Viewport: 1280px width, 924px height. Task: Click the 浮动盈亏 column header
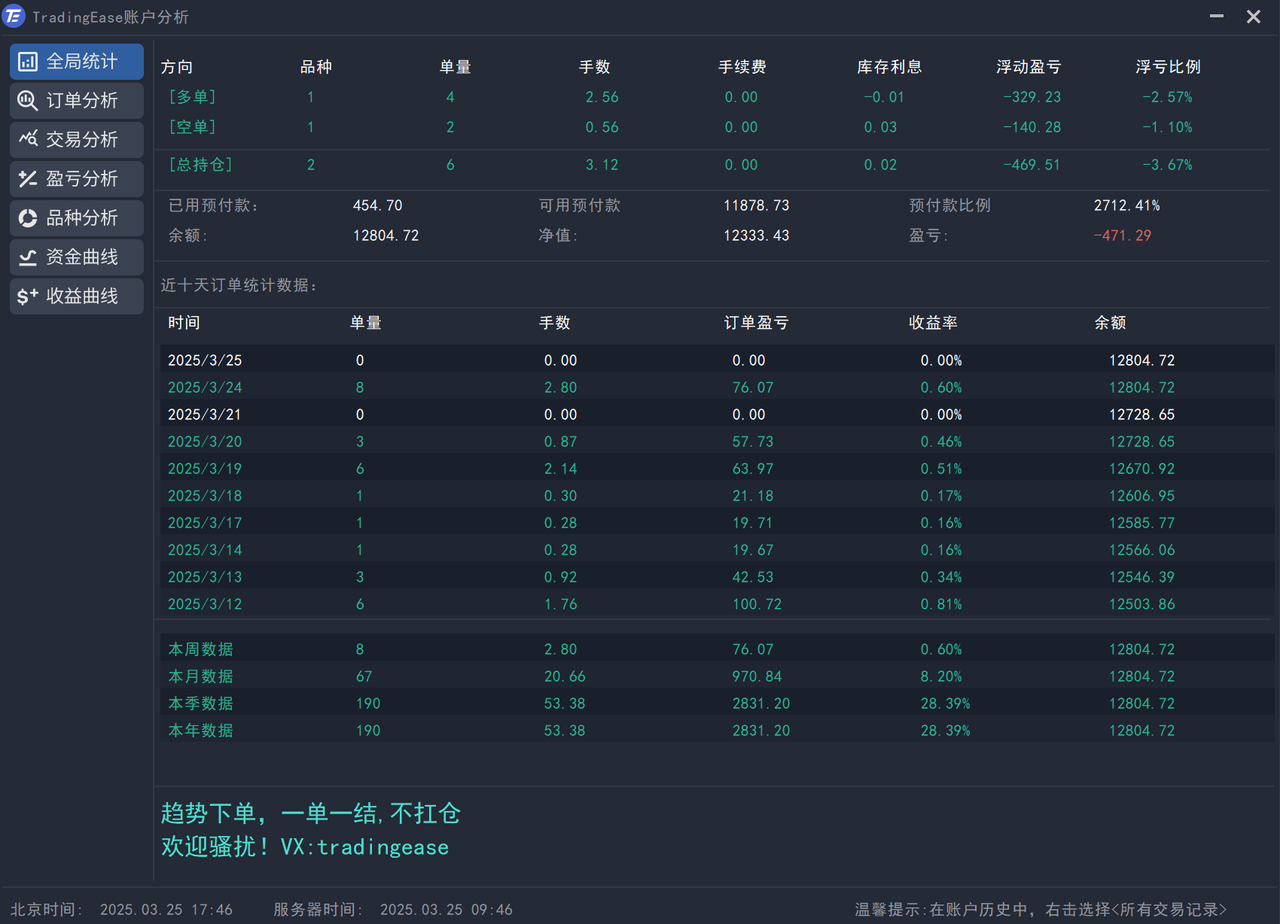pos(1029,67)
